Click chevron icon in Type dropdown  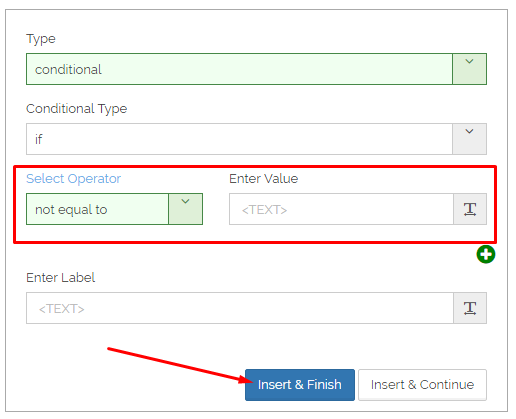[x=469, y=61]
